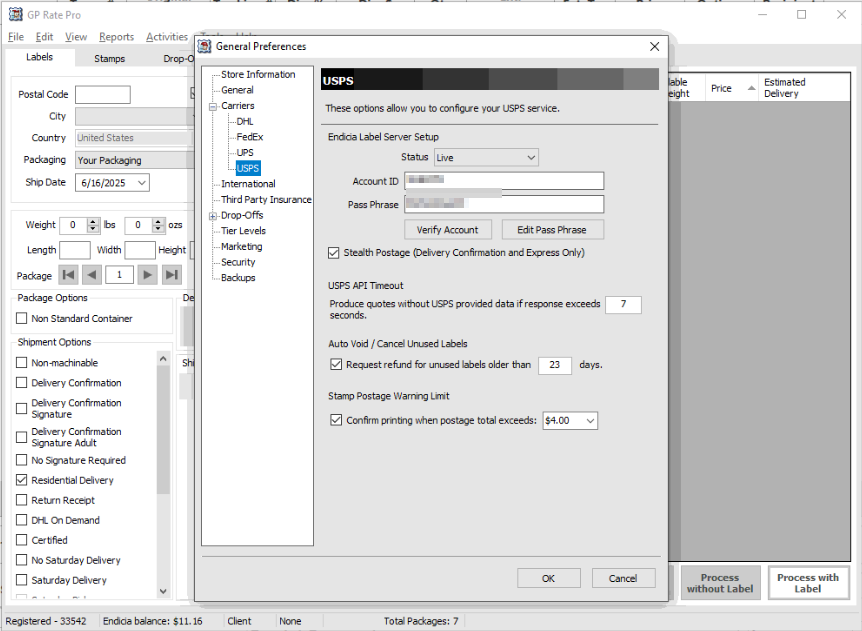This screenshot has height=631, width=862.
Task: Open the Reports menu
Action: click(x=117, y=37)
